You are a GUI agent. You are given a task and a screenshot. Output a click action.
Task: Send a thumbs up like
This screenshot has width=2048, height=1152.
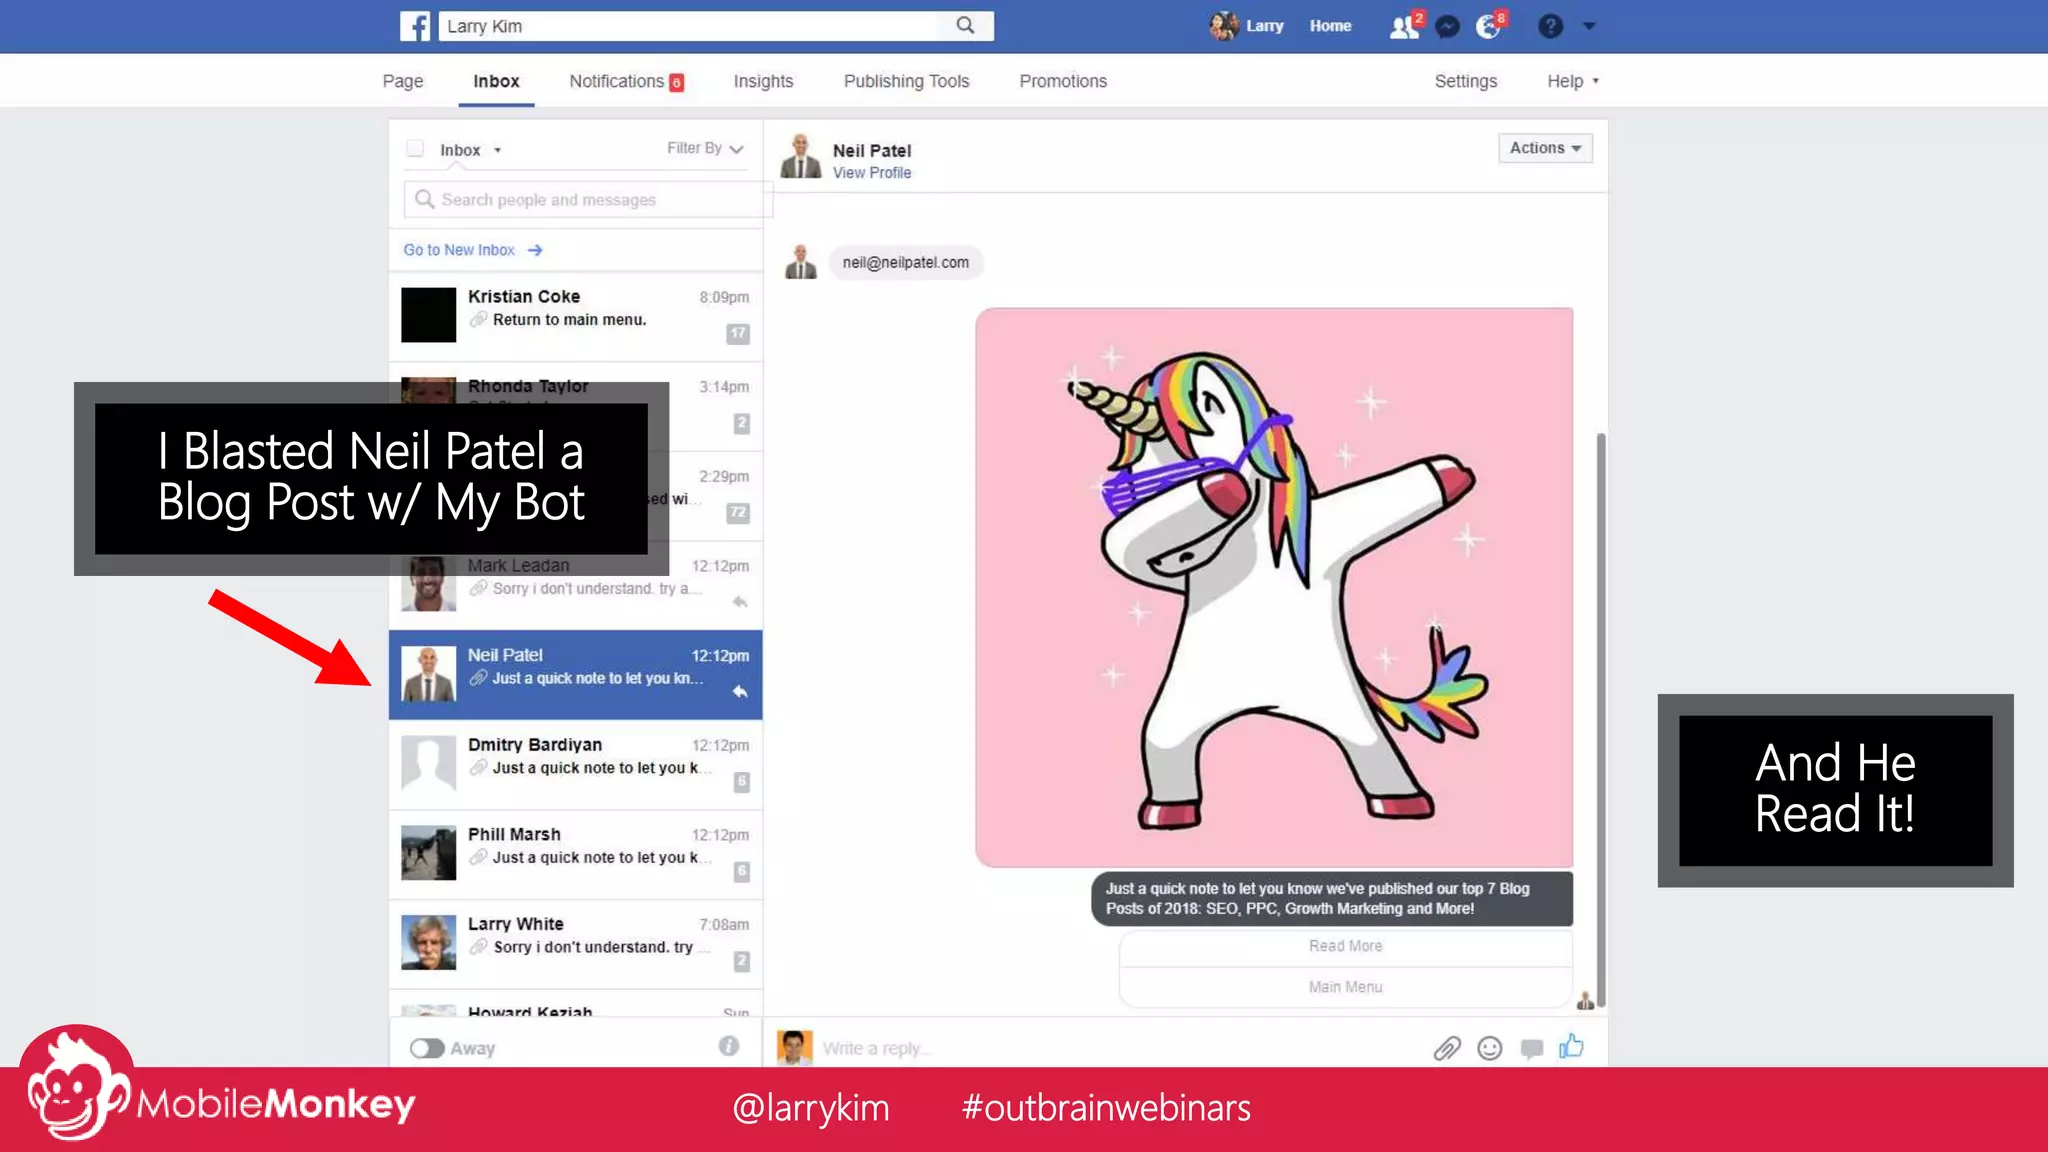[1572, 1046]
